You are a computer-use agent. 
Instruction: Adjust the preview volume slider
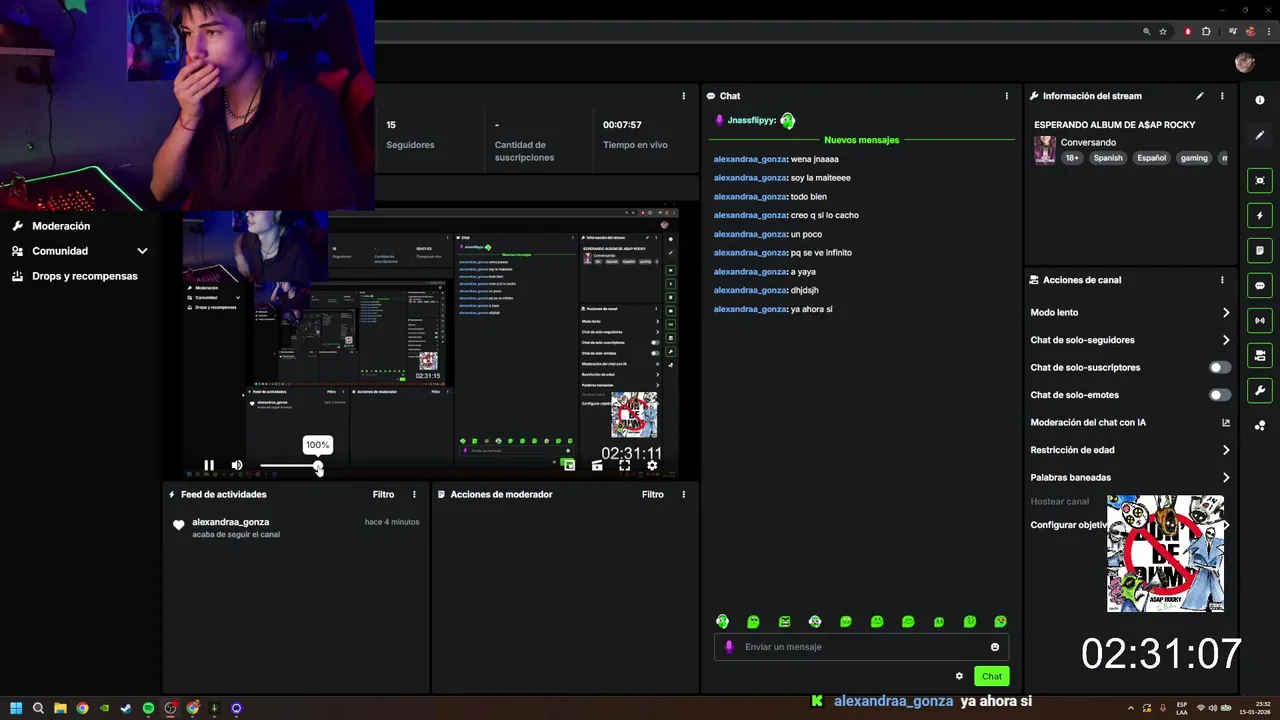tap(290, 466)
